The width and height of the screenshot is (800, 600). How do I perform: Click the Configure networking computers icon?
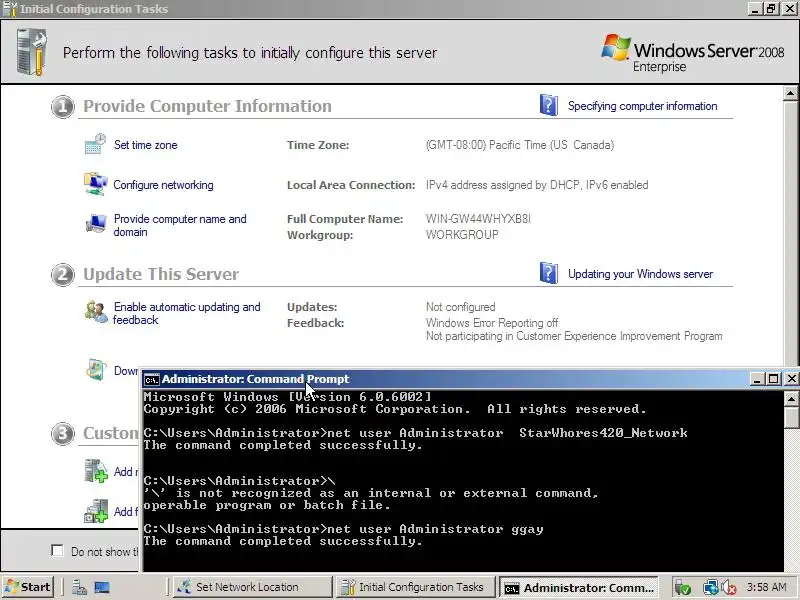pos(95,184)
